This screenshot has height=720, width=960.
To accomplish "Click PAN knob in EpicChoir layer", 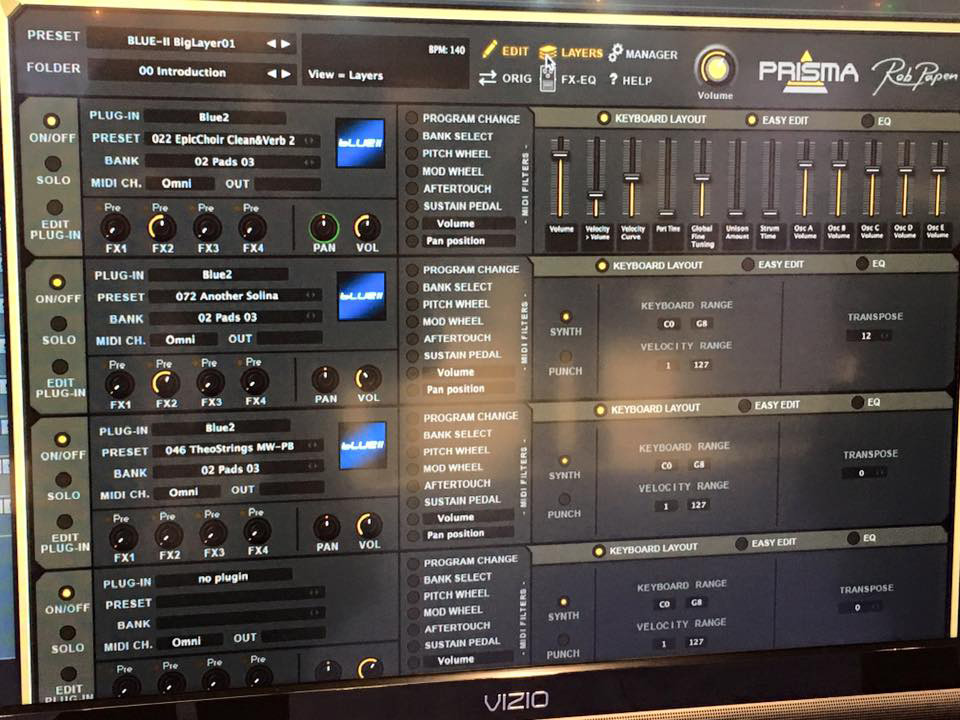I will tap(324, 228).
